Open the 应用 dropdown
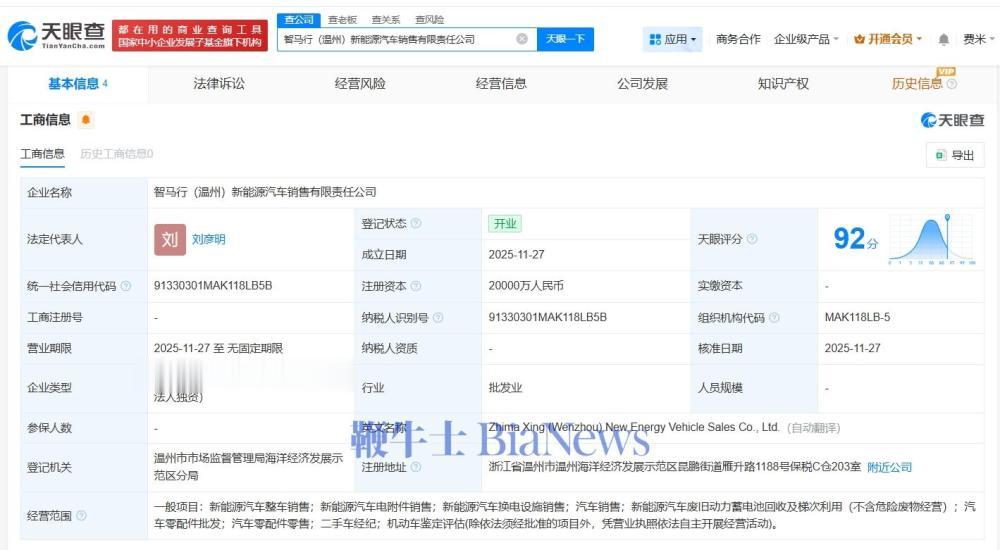This screenshot has height=550, width=1000. (x=672, y=40)
